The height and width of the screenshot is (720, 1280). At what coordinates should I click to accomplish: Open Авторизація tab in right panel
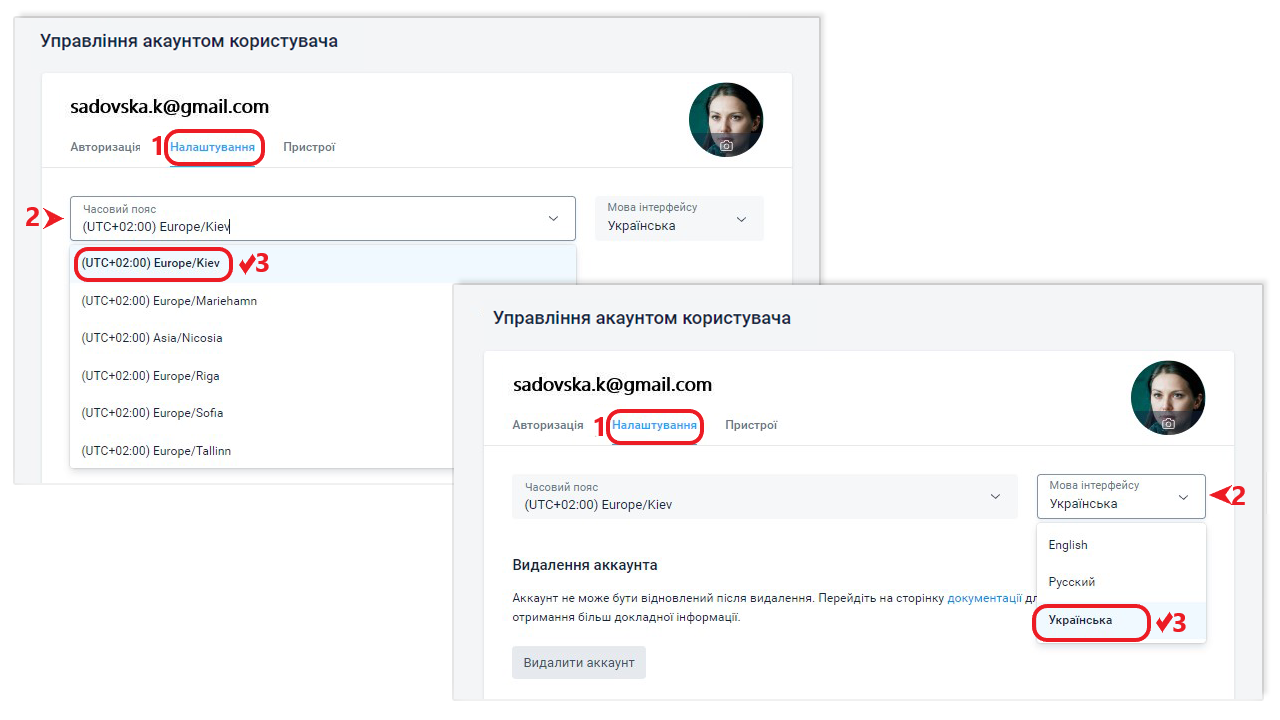(x=548, y=425)
